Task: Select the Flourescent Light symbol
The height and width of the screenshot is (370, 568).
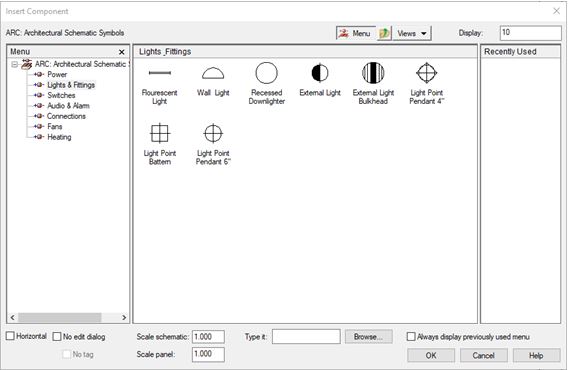Action: 160,73
